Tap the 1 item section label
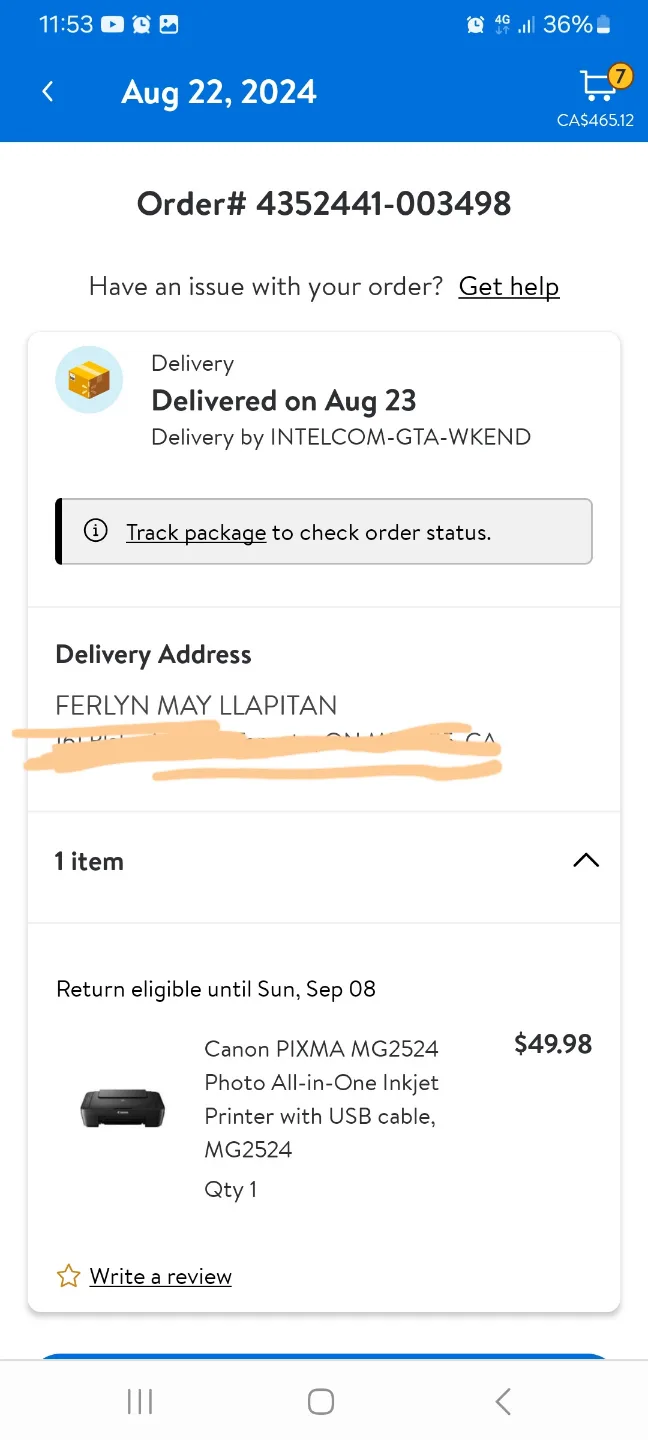Viewport: 648px width, 1440px height. pyautogui.click(x=89, y=862)
